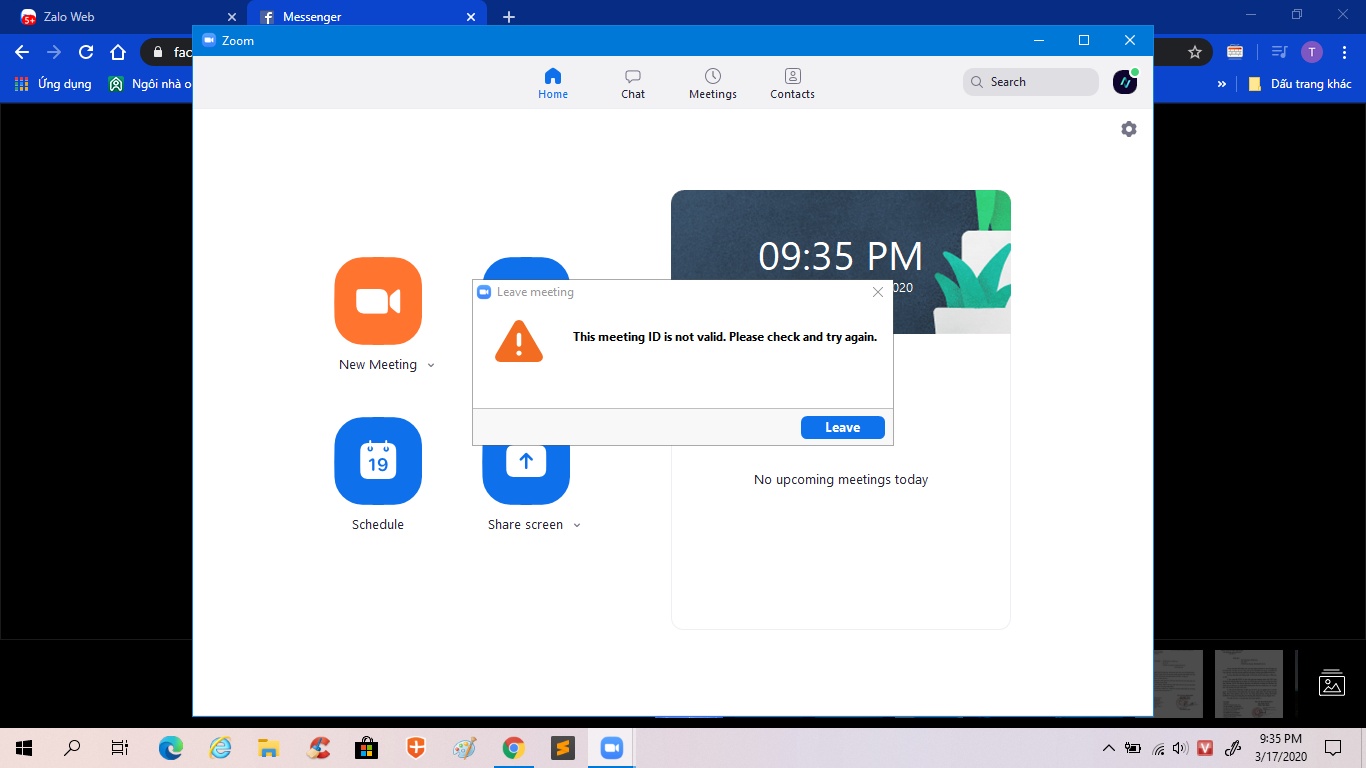Reload the Chrome page

[x=86, y=52]
